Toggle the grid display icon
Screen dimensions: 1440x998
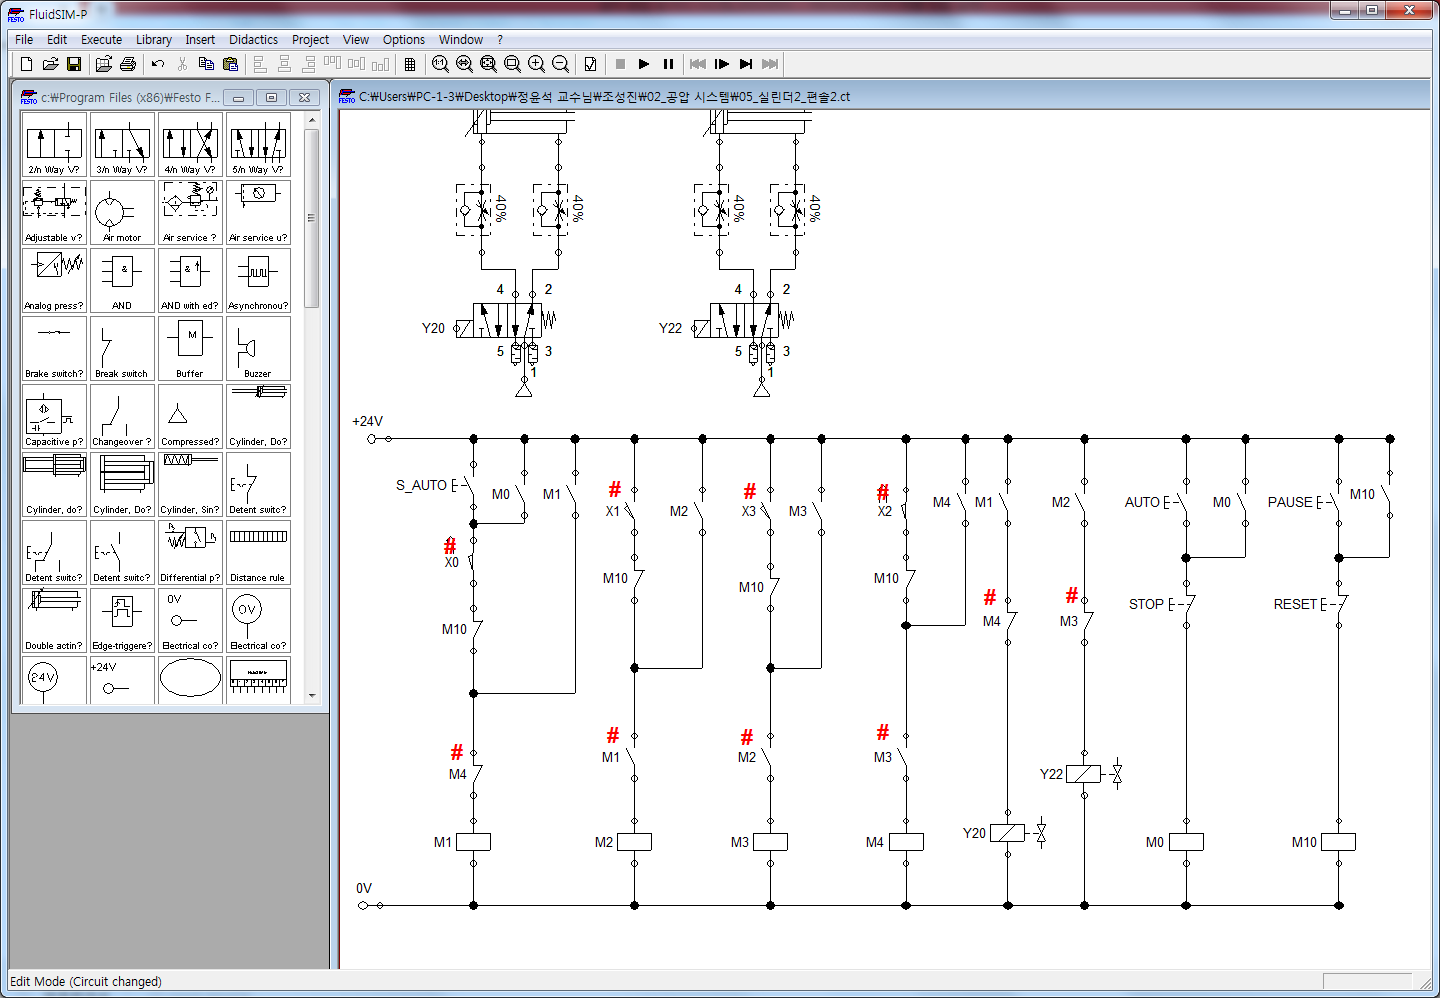[x=410, y=64]
